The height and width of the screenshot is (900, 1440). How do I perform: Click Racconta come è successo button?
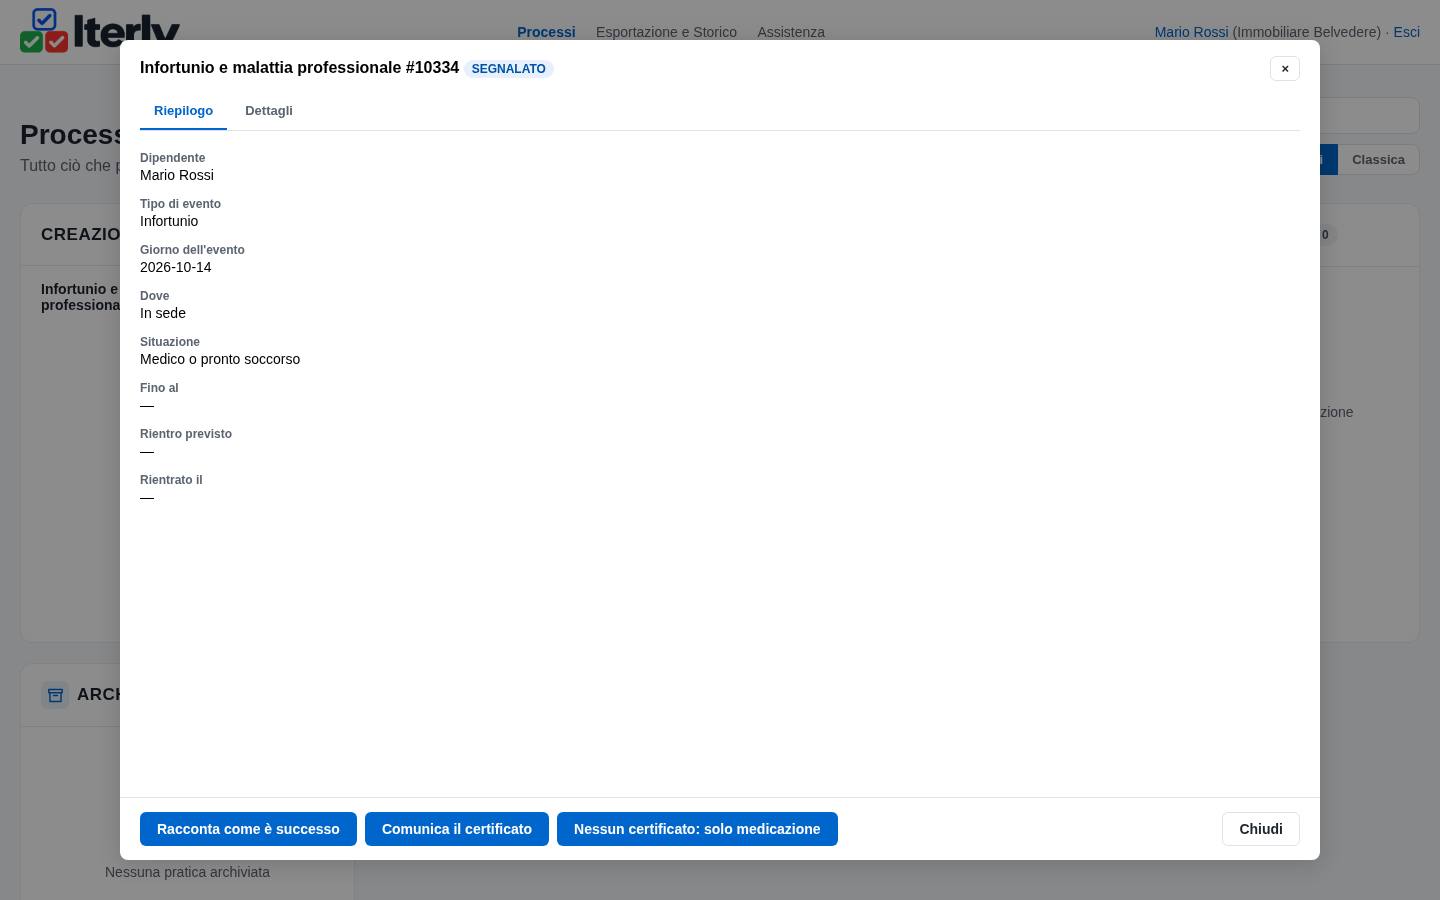coord(248,829)
